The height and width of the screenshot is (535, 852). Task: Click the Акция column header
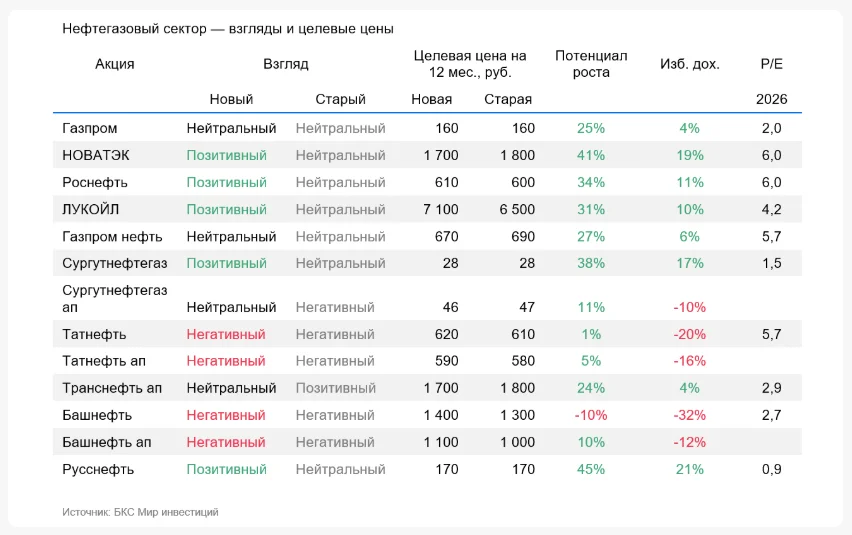[x=115, y=64]
